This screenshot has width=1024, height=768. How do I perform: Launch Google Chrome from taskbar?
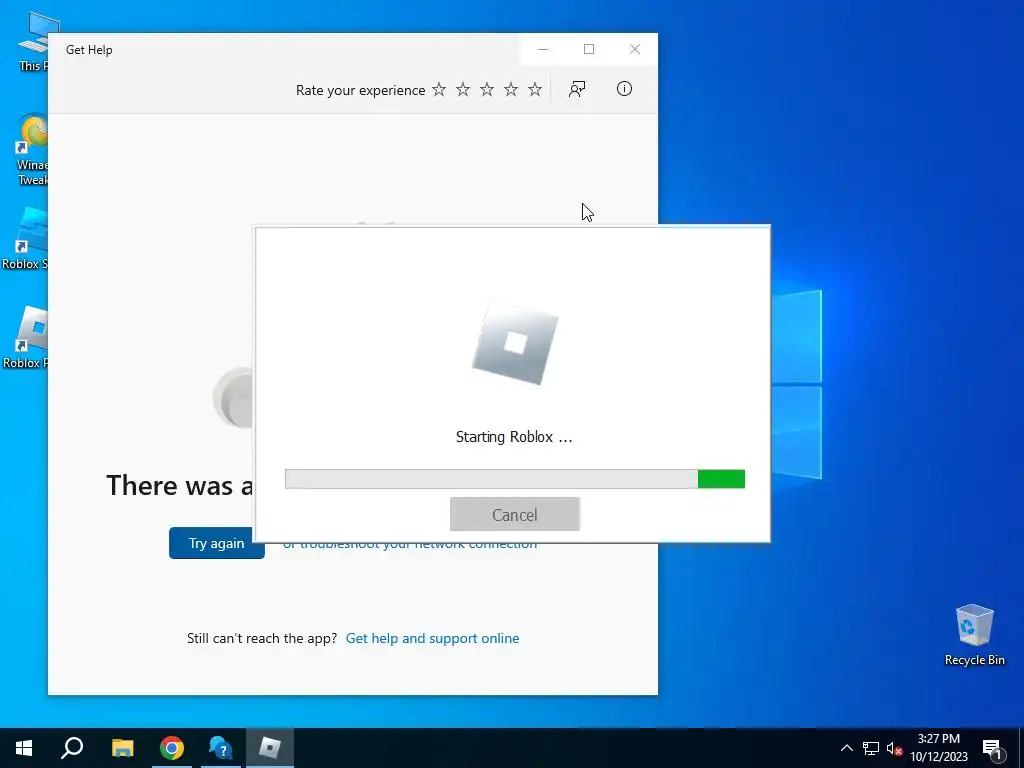(x=172, y=748)
